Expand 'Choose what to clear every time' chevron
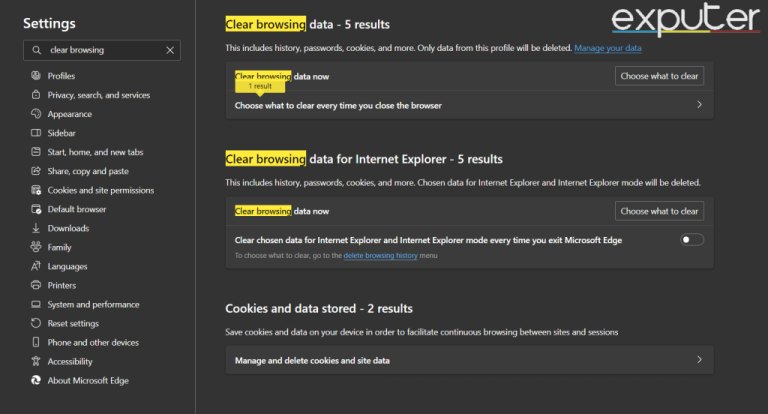 [x=698, y=105]
